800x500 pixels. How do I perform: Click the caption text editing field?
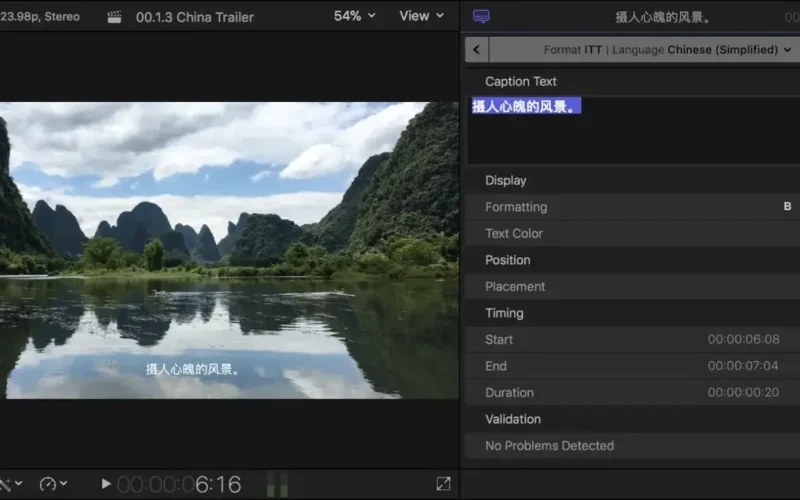pos(630,130)
